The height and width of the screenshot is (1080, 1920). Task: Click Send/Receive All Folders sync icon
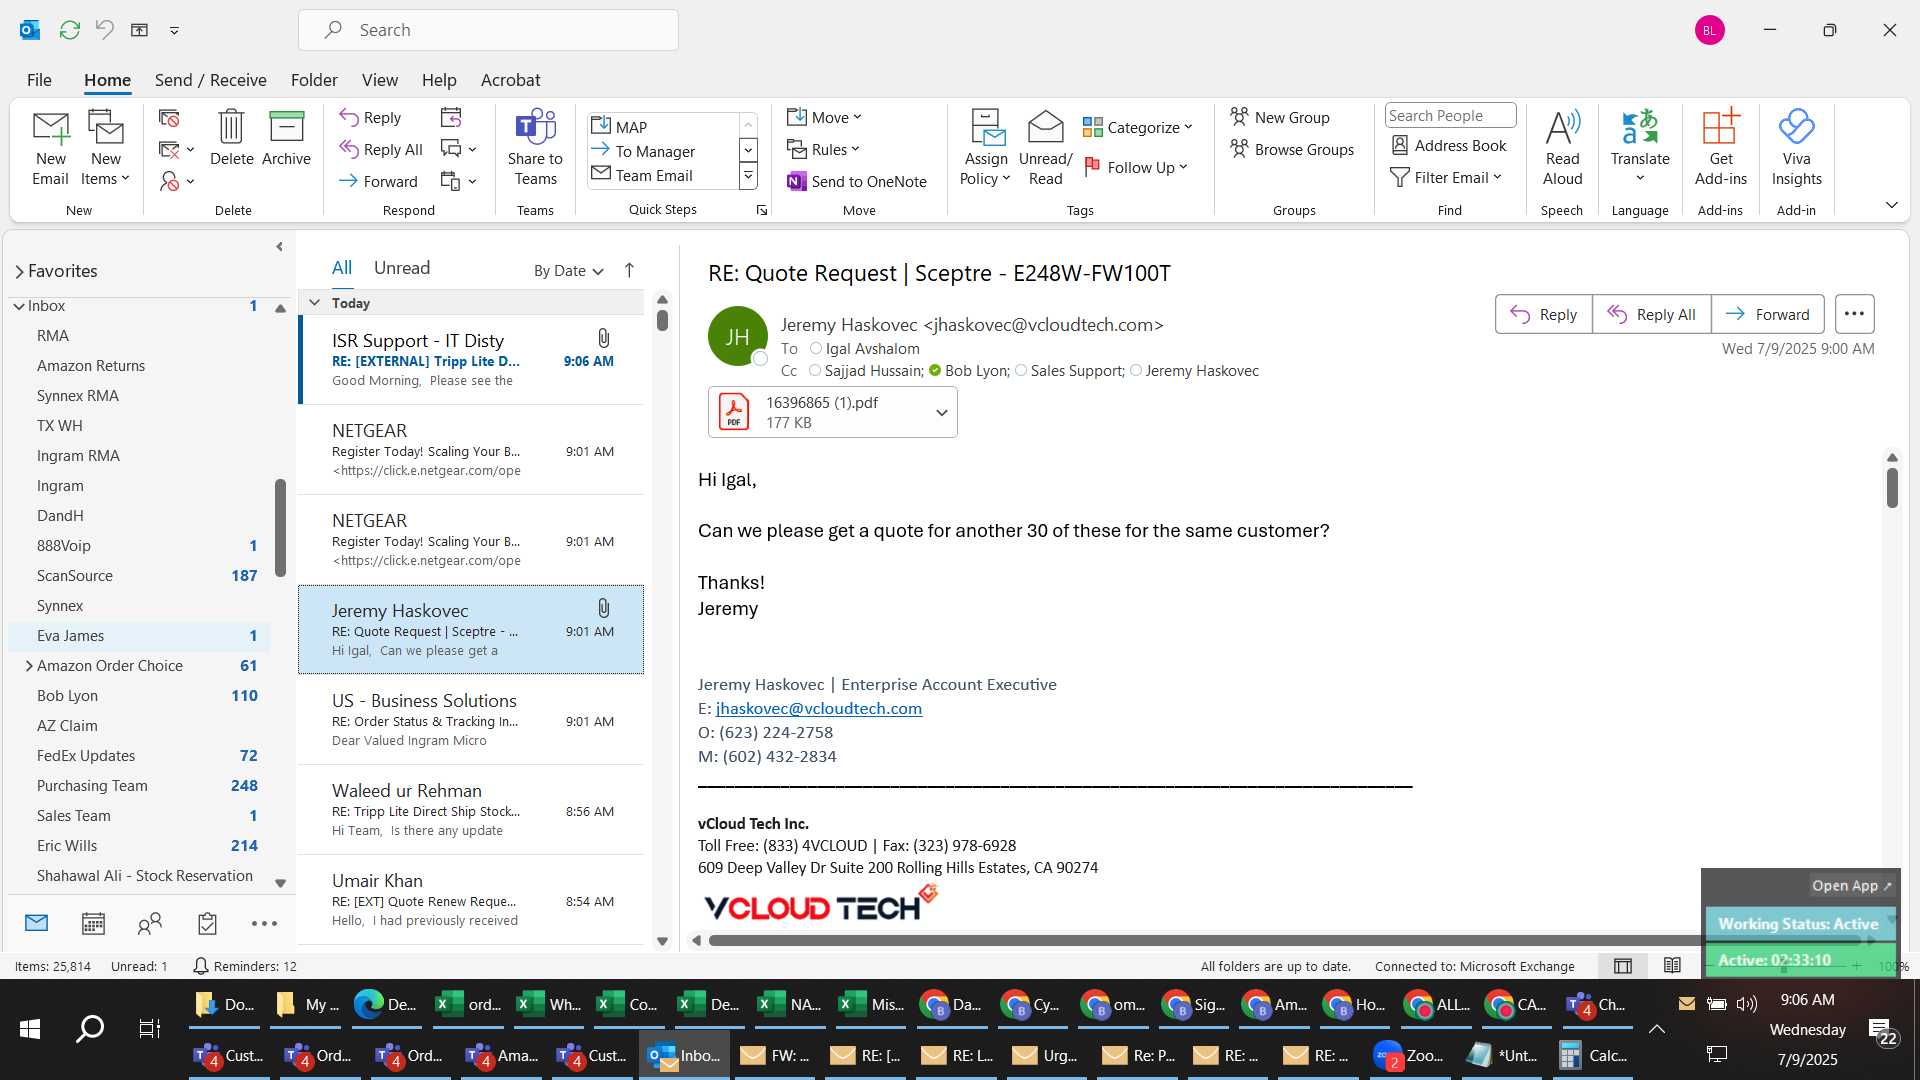(x=70, y=30)
